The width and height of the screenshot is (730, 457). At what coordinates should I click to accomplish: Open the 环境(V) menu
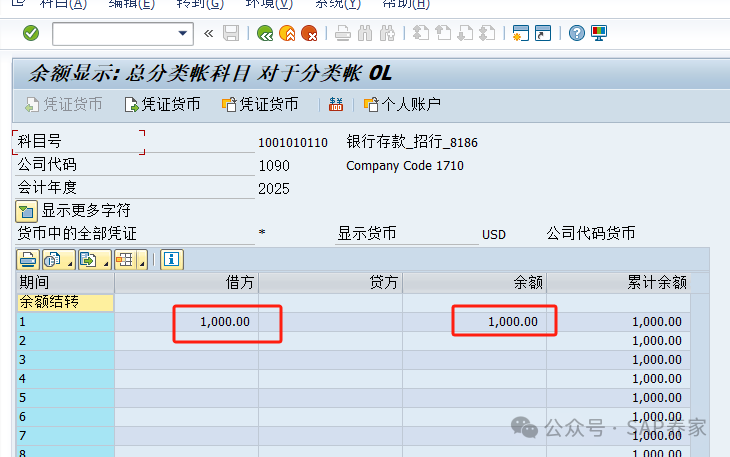tap(269, 4)
